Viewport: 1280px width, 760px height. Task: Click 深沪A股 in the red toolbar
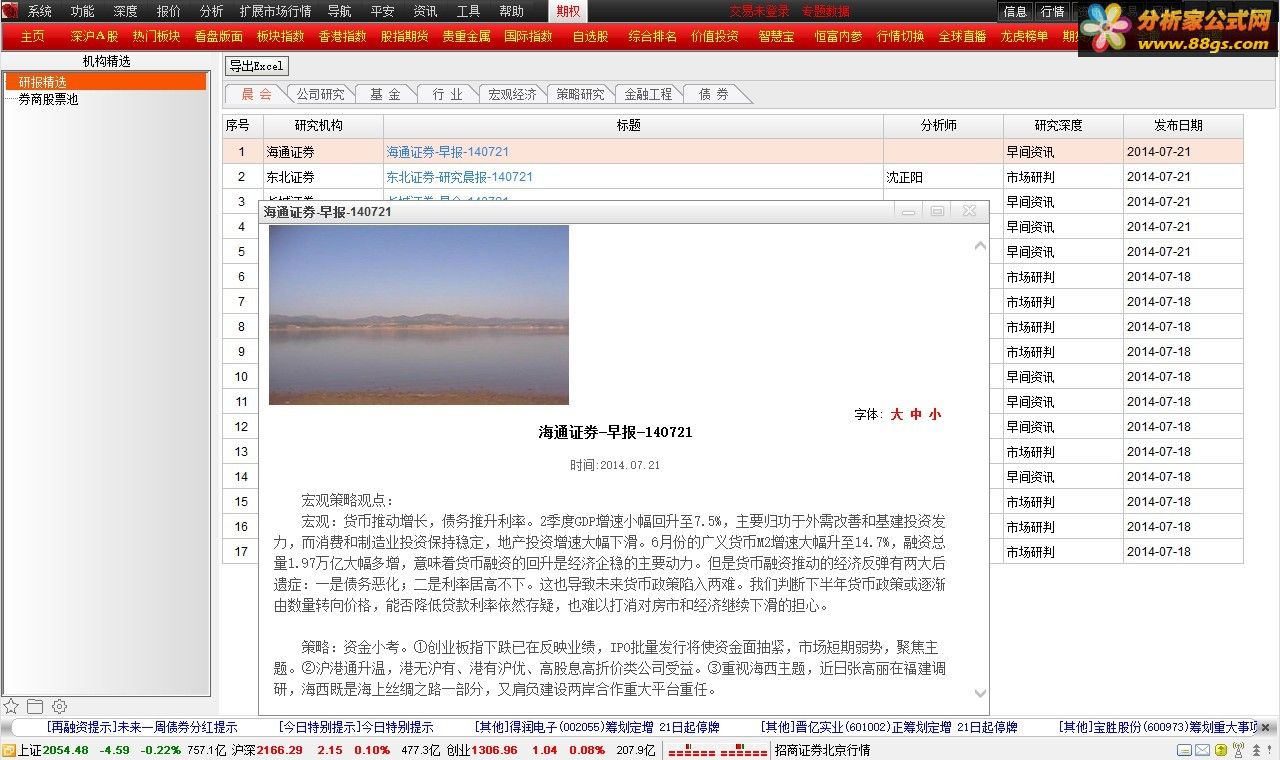(x=94, y=36)
